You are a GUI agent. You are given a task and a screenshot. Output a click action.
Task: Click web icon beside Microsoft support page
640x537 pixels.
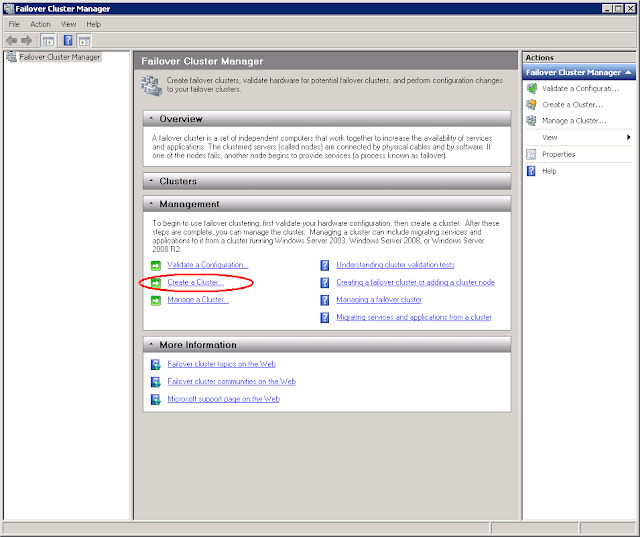156,399
